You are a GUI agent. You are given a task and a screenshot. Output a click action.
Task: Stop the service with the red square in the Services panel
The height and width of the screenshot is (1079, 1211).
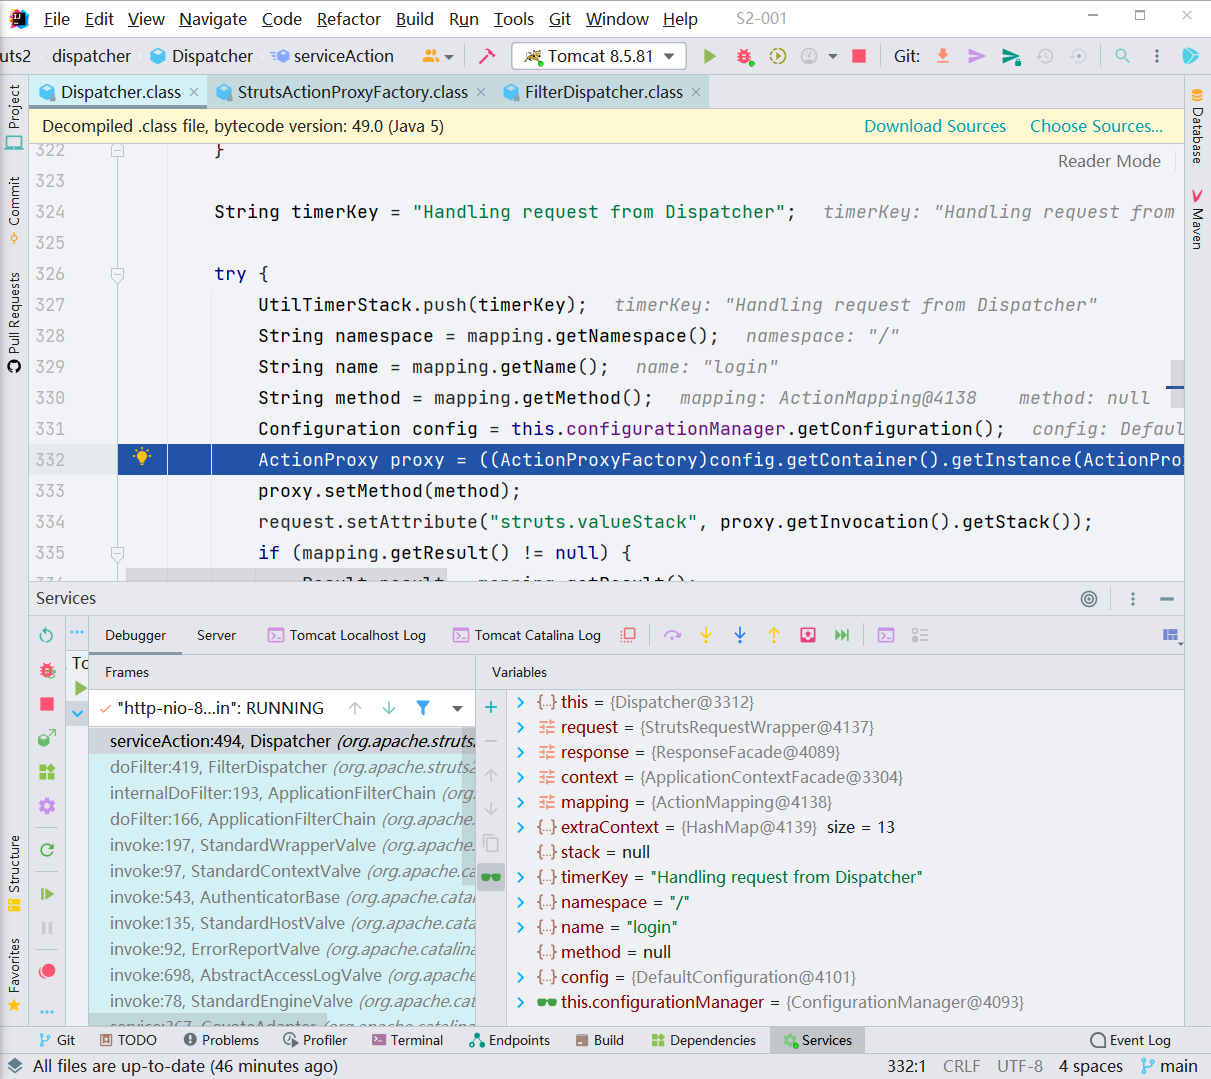[46, 704]
